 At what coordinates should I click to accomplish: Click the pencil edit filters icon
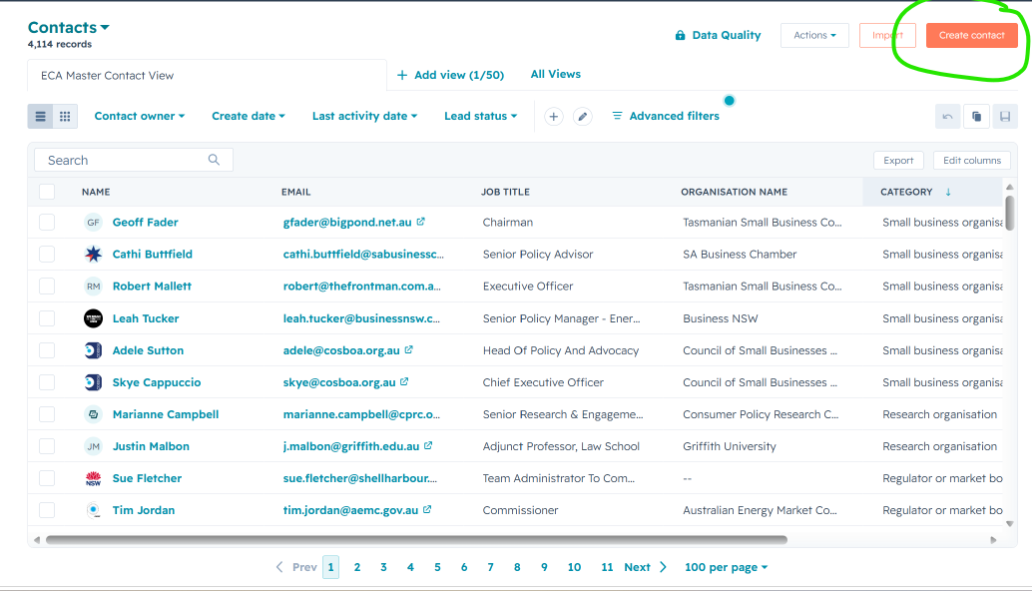[582, 116]
